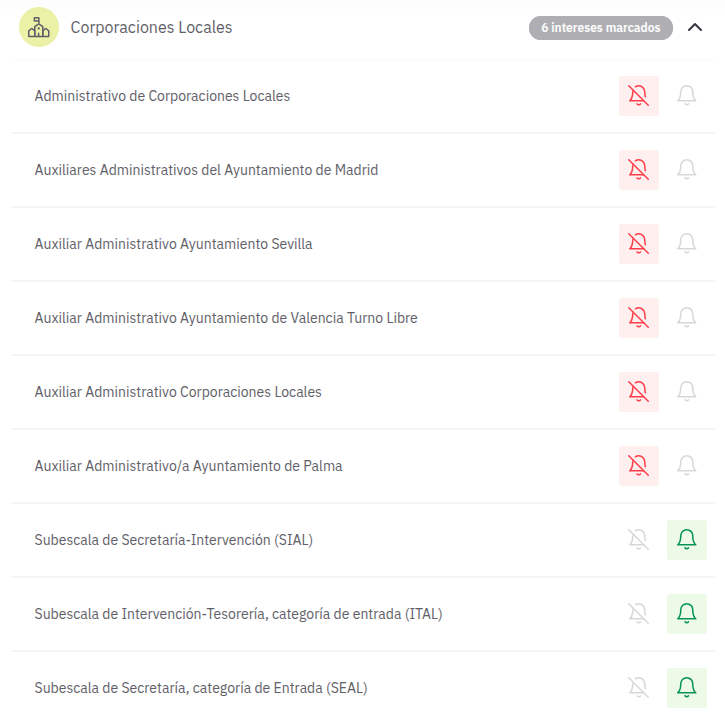Mute Intervención-Tesorería (ITAL) with crossed bell
The image size is (725, 721).
pos(638,614)
